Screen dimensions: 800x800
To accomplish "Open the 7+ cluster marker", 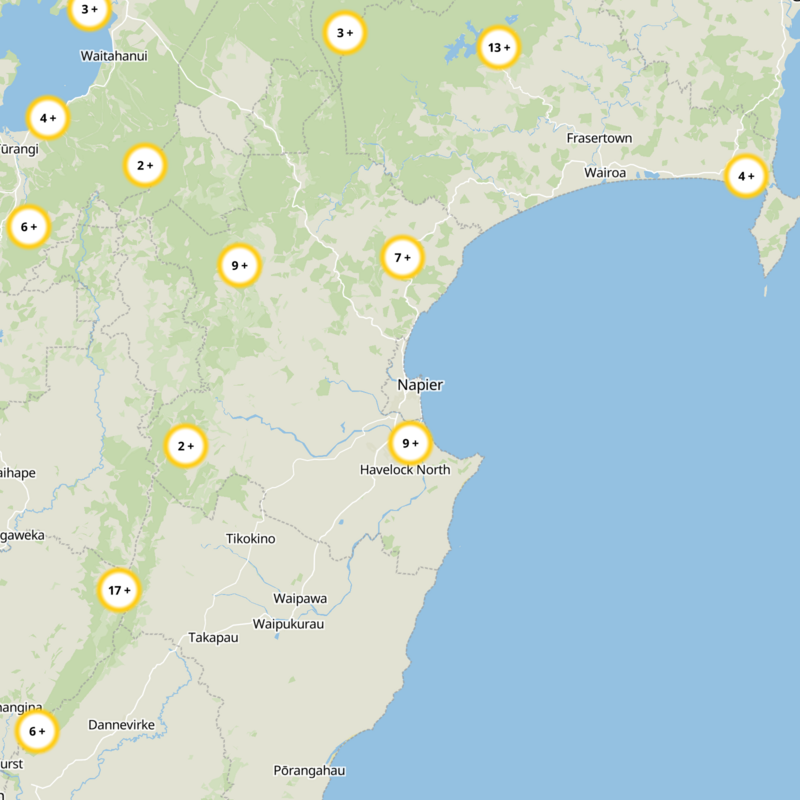I will pyautogui.click(x=403, y=258).
